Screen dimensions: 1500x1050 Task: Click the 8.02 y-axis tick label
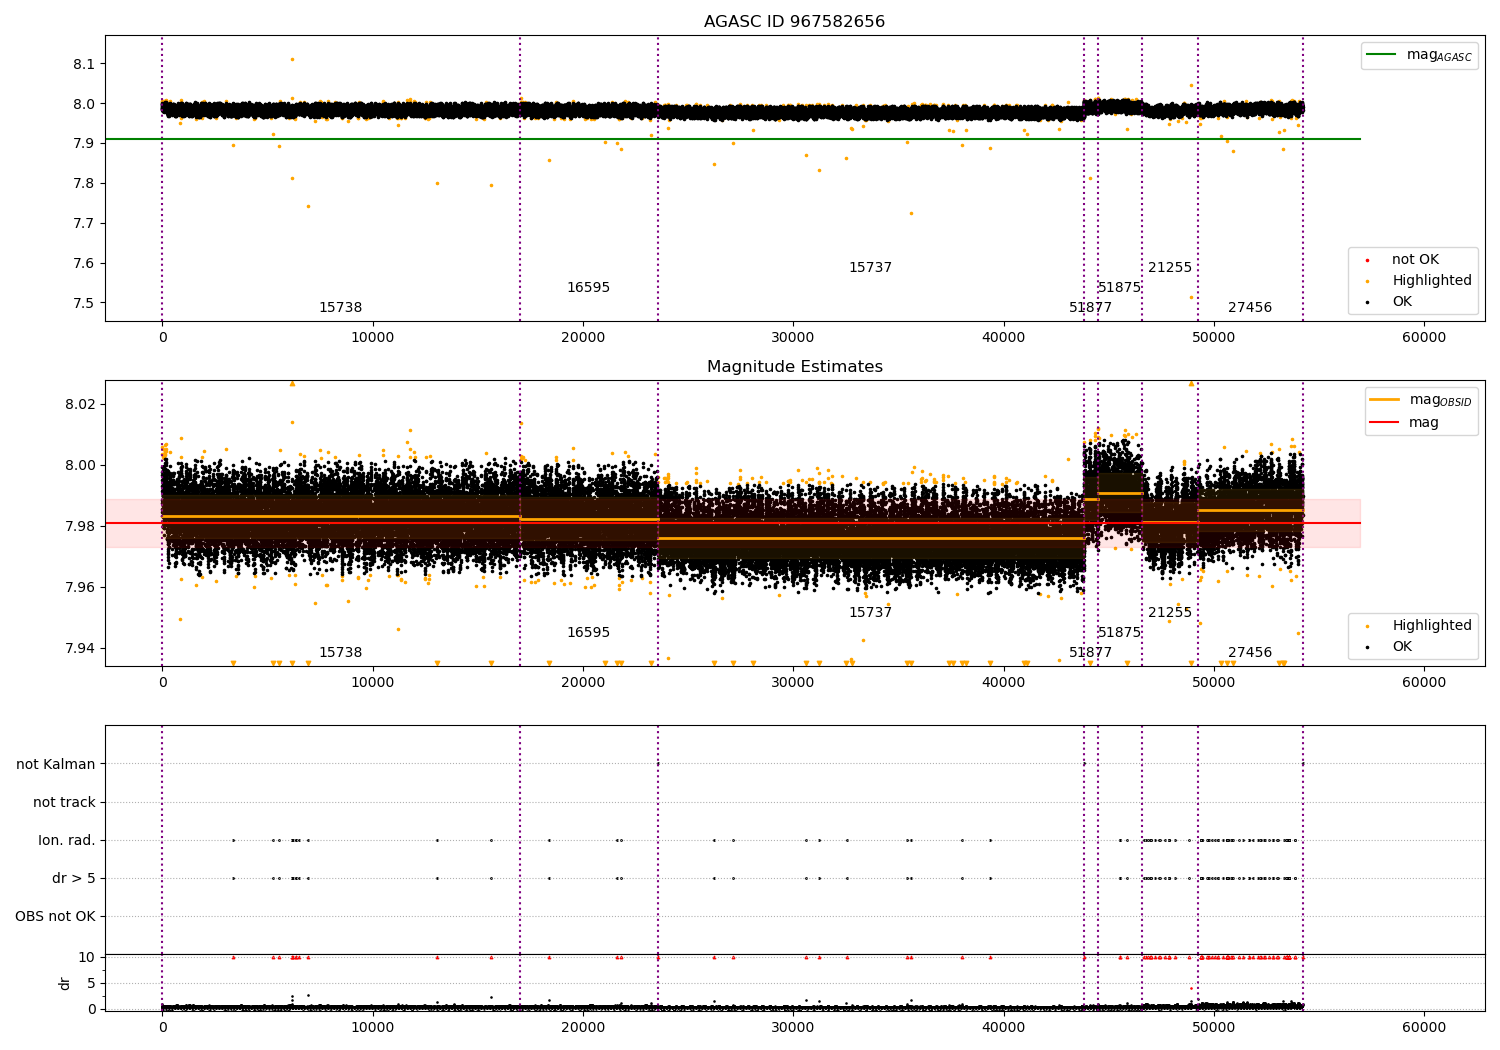click(80, 405)
